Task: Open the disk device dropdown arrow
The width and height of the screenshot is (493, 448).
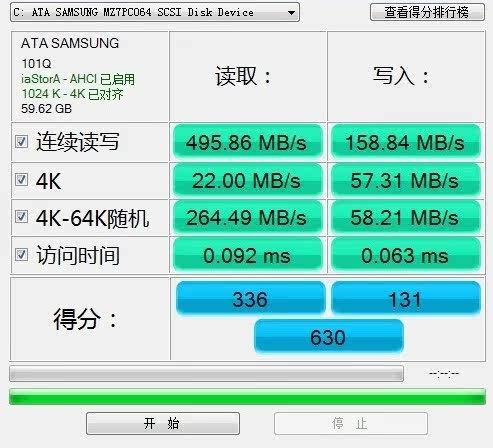Action: (x=291, y=13)
